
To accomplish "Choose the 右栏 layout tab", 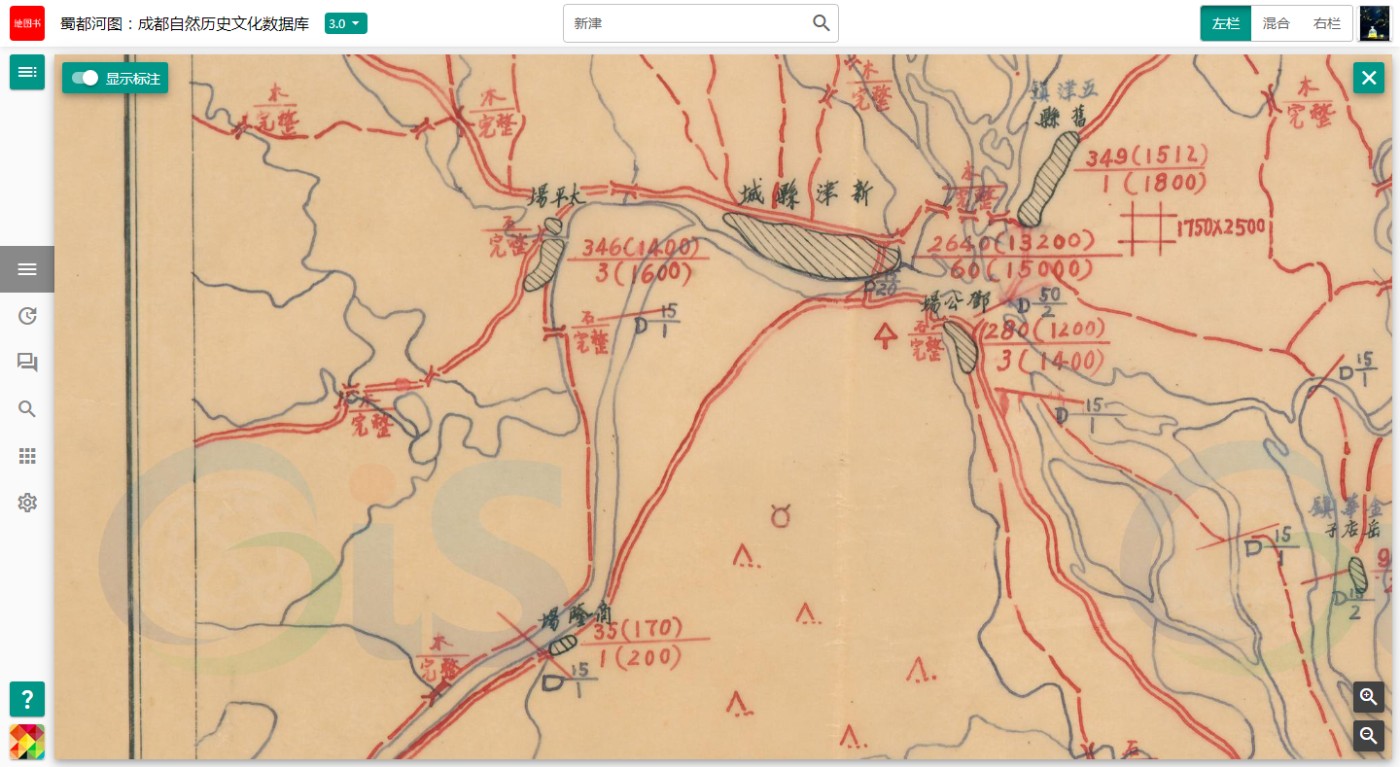I will point(1327,23).
